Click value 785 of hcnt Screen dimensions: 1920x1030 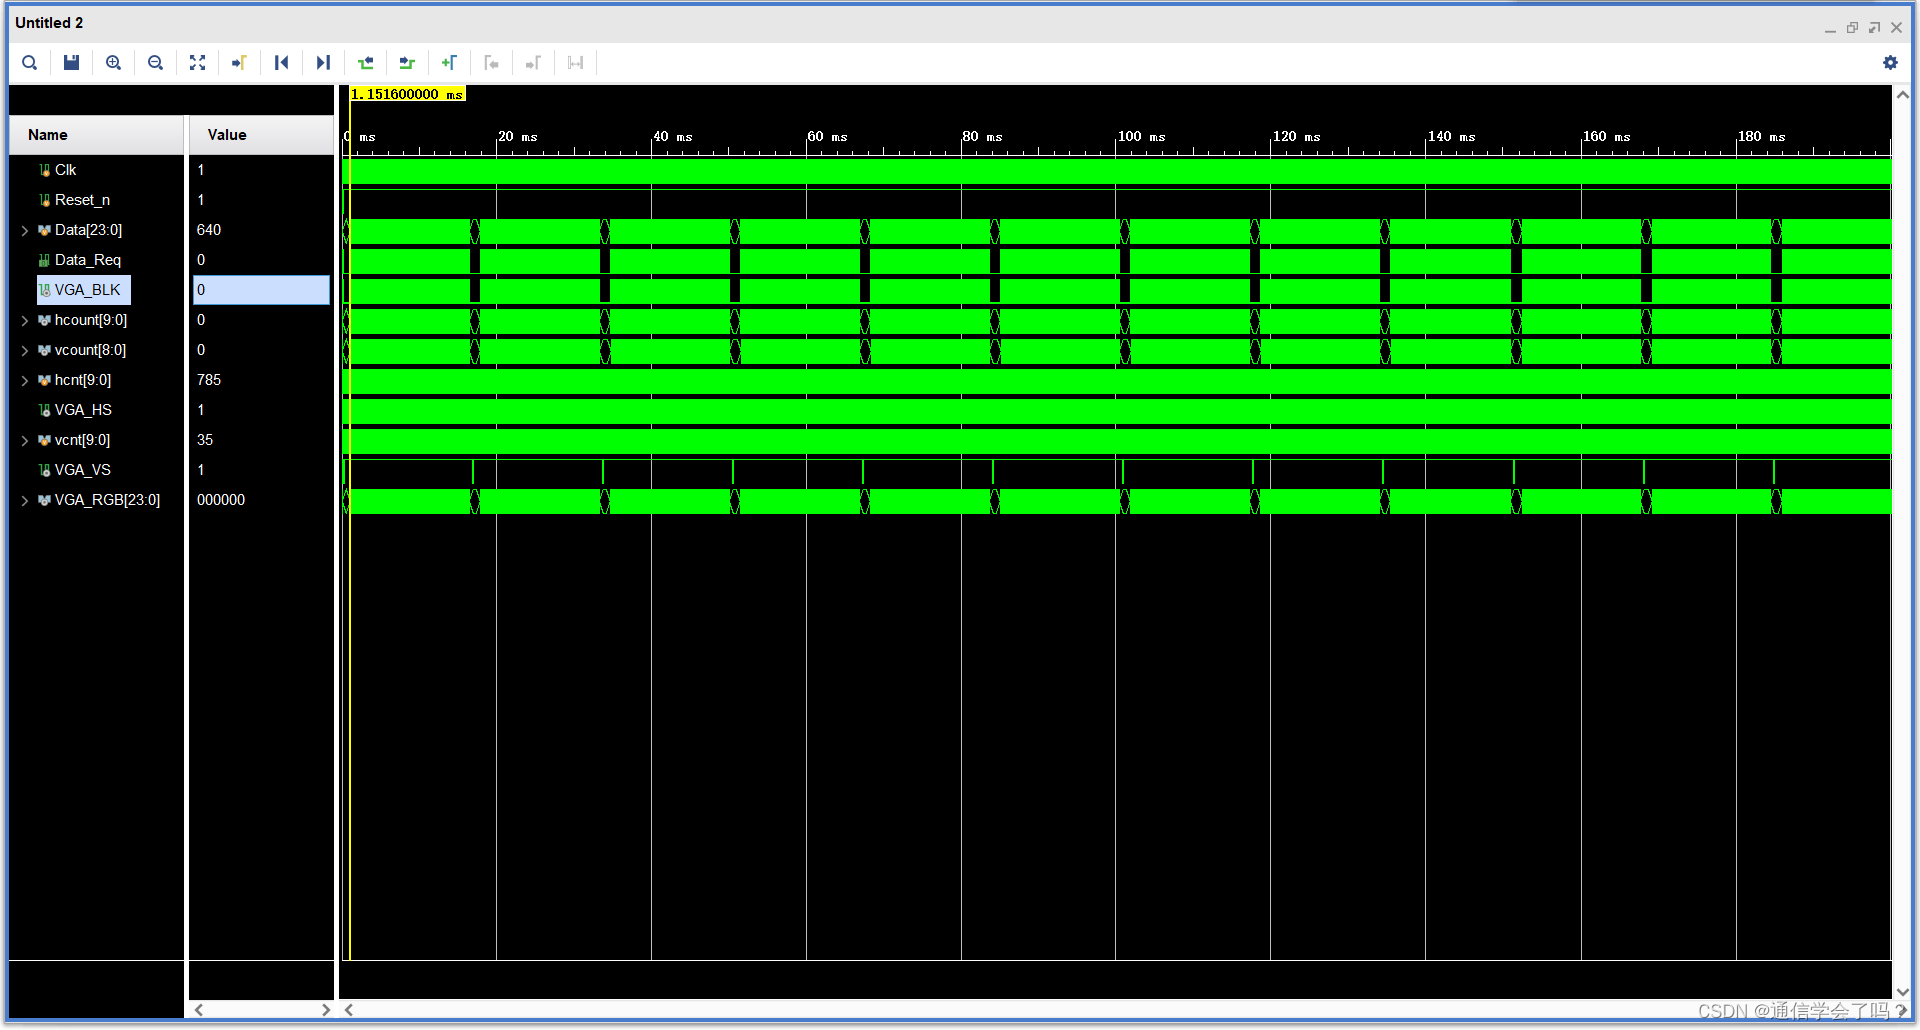tap(209, 380)
